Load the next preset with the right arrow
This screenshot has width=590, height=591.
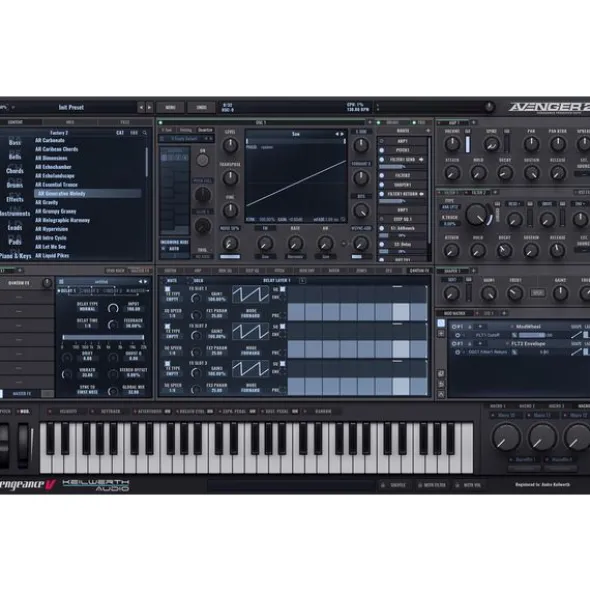[149, 108]
